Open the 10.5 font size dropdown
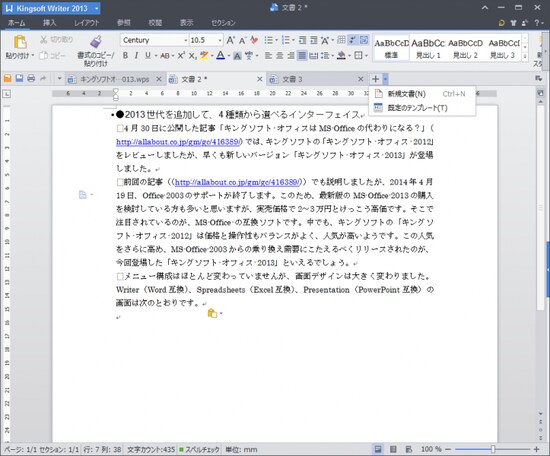The image size is (550, 456). point(220,40)
